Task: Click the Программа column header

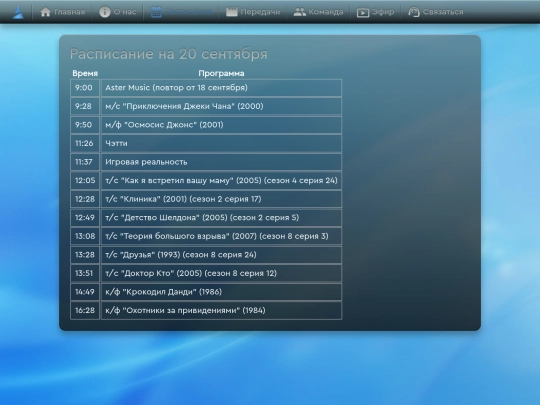Action: click(221, 73)
